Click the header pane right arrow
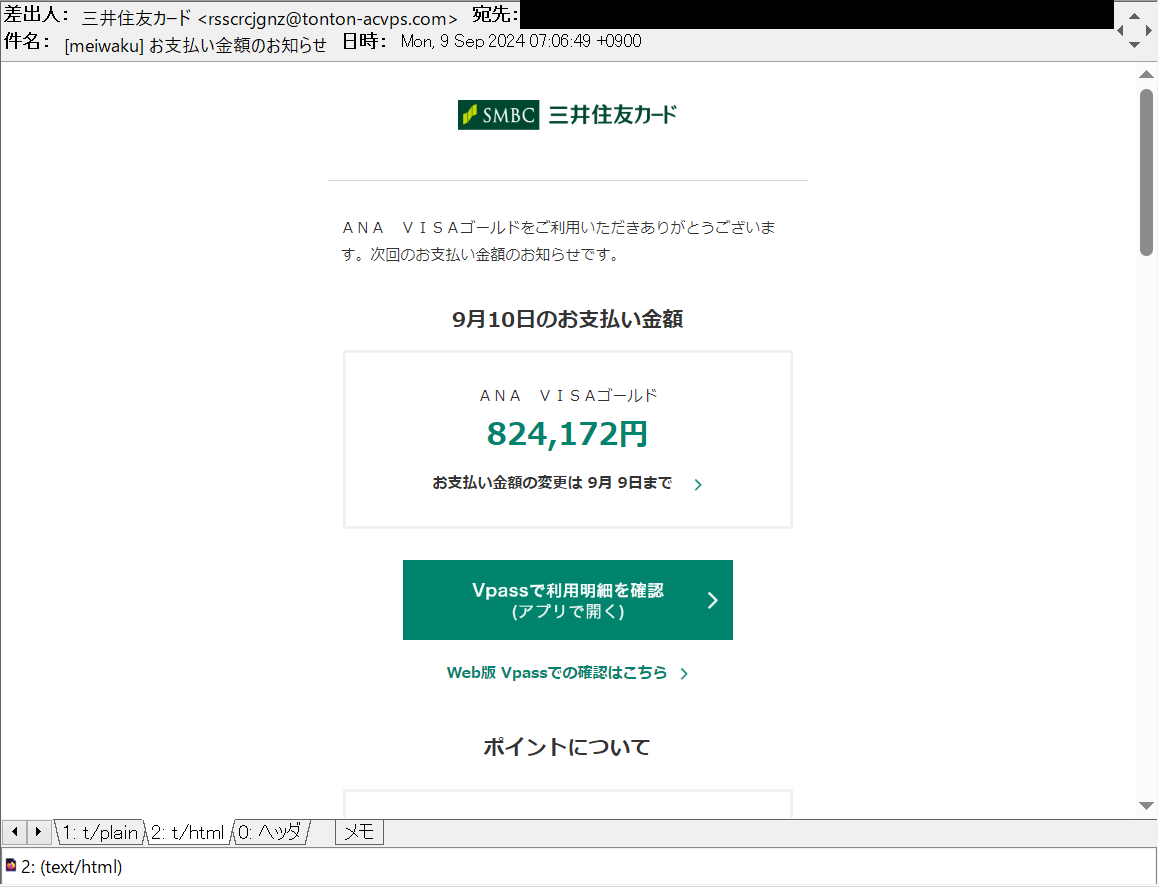The width and height of the screenshot is (1159, 887). pyautogui.click(x=1149, y=30)
